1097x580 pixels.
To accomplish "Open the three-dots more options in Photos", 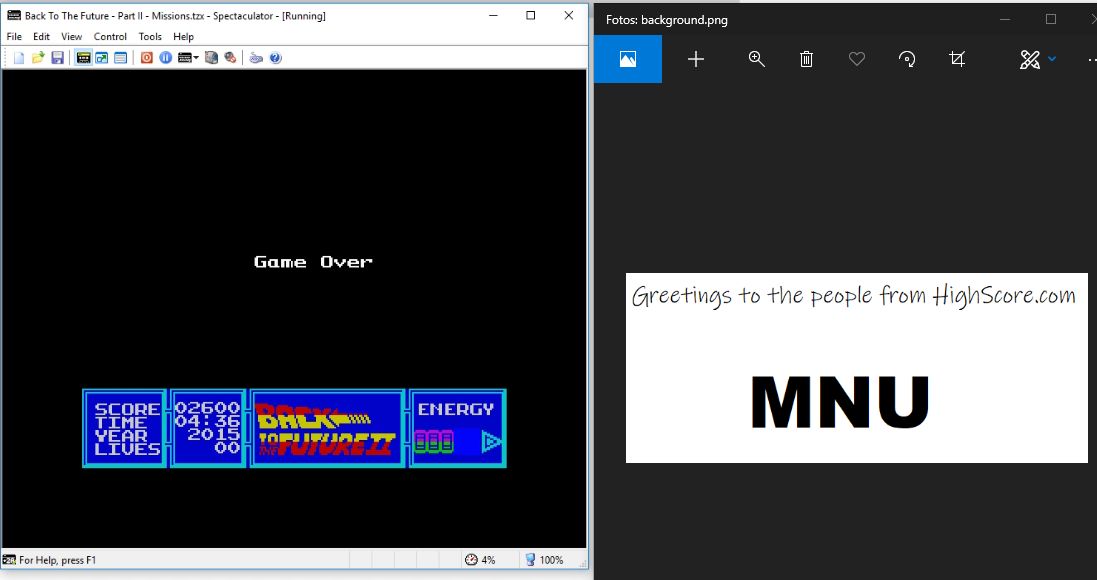I will [1091, 60].
